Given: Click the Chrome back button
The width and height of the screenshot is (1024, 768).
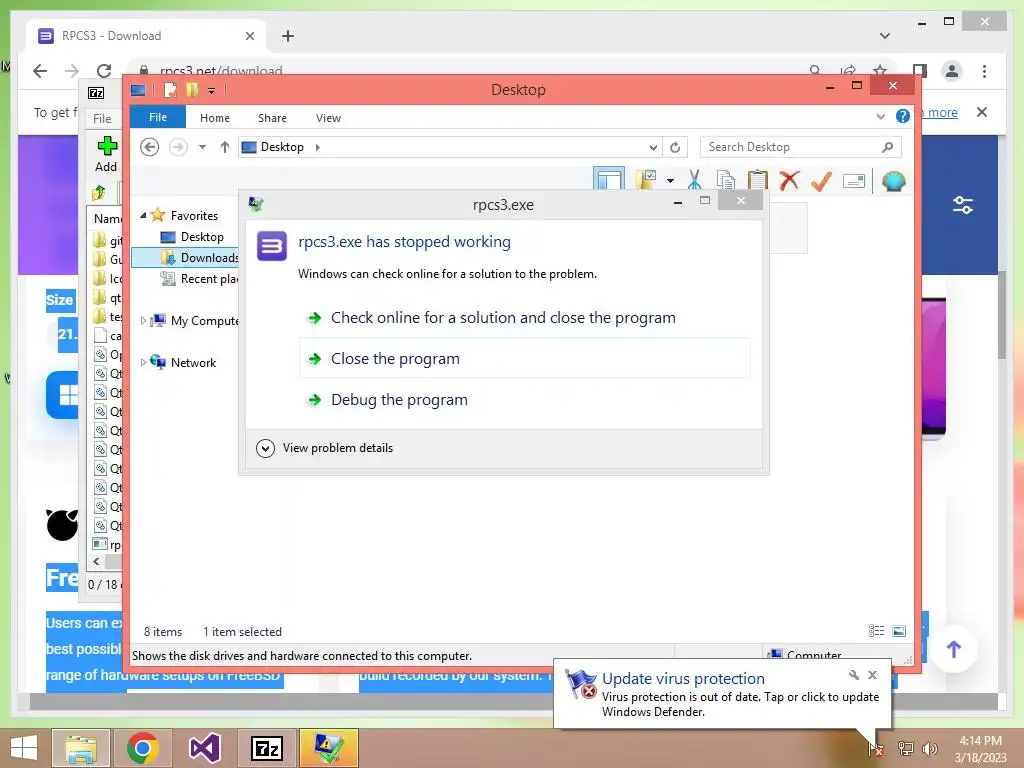Looking at the screenshot, I should pos(40,71).
